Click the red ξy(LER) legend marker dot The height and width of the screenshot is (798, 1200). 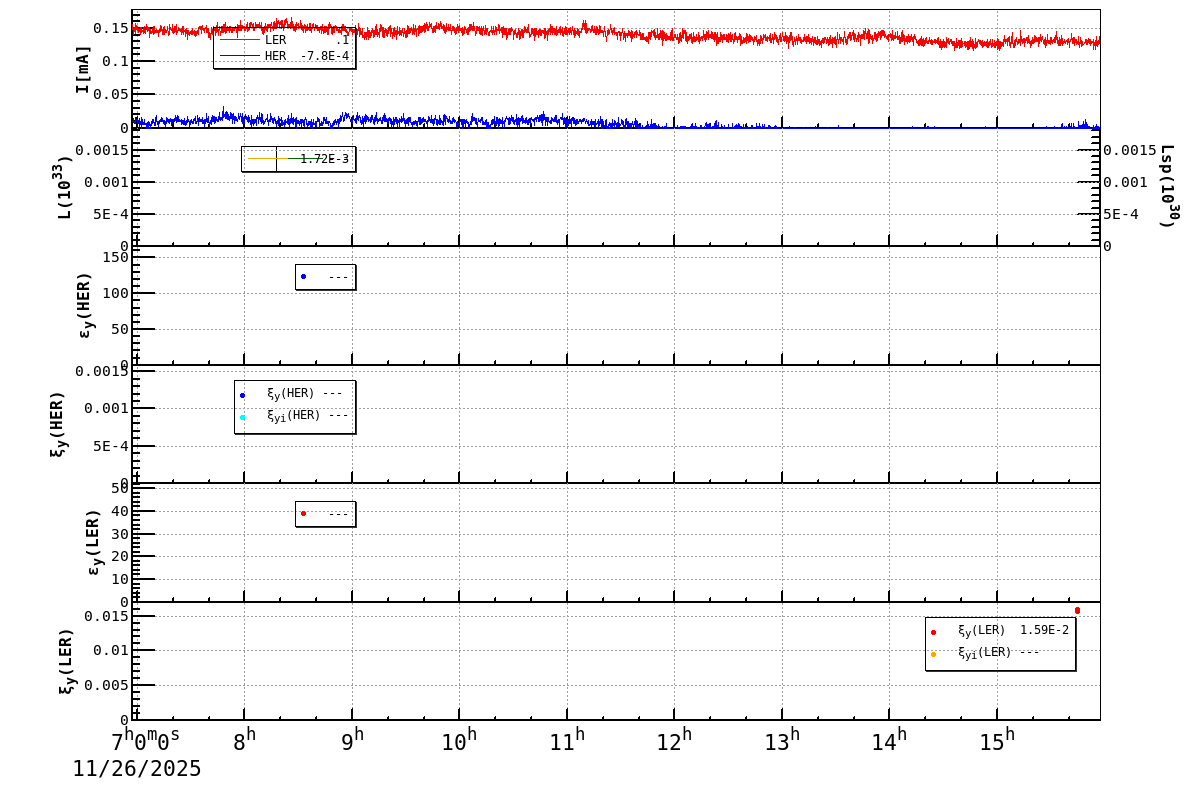tap(933, 632)
